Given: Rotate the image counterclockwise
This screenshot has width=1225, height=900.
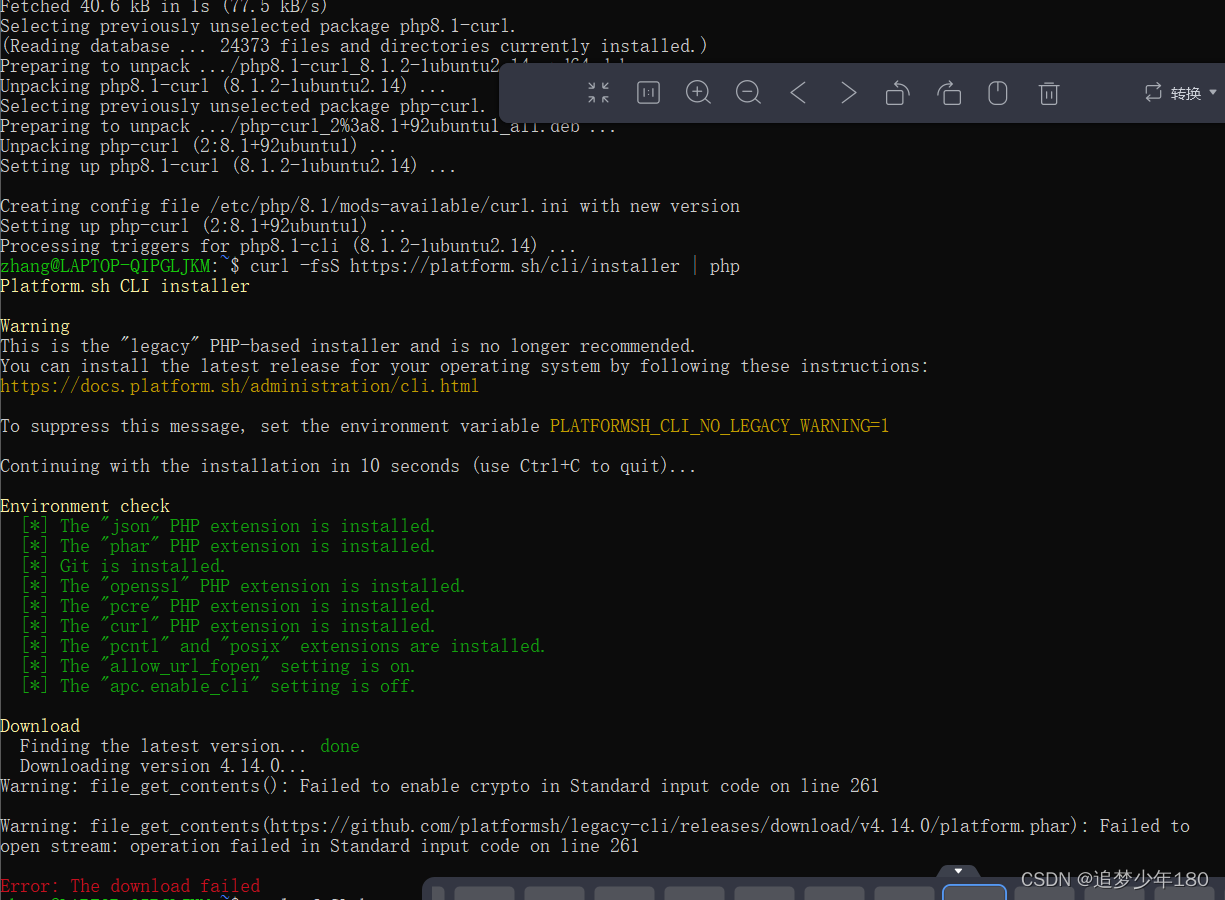Looking at the screenshot, I should click(897, 92).
